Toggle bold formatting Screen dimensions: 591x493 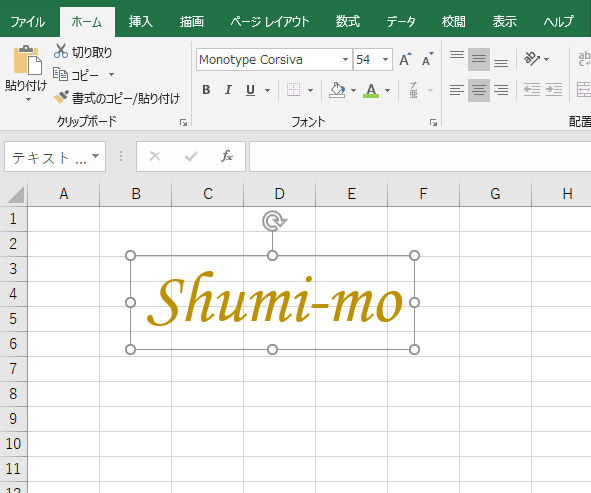pos(206,90)
